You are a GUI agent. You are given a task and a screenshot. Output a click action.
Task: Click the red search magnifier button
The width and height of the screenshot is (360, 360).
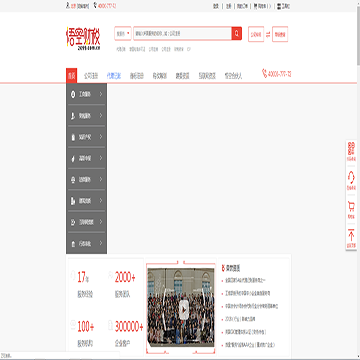click(237, 33)
